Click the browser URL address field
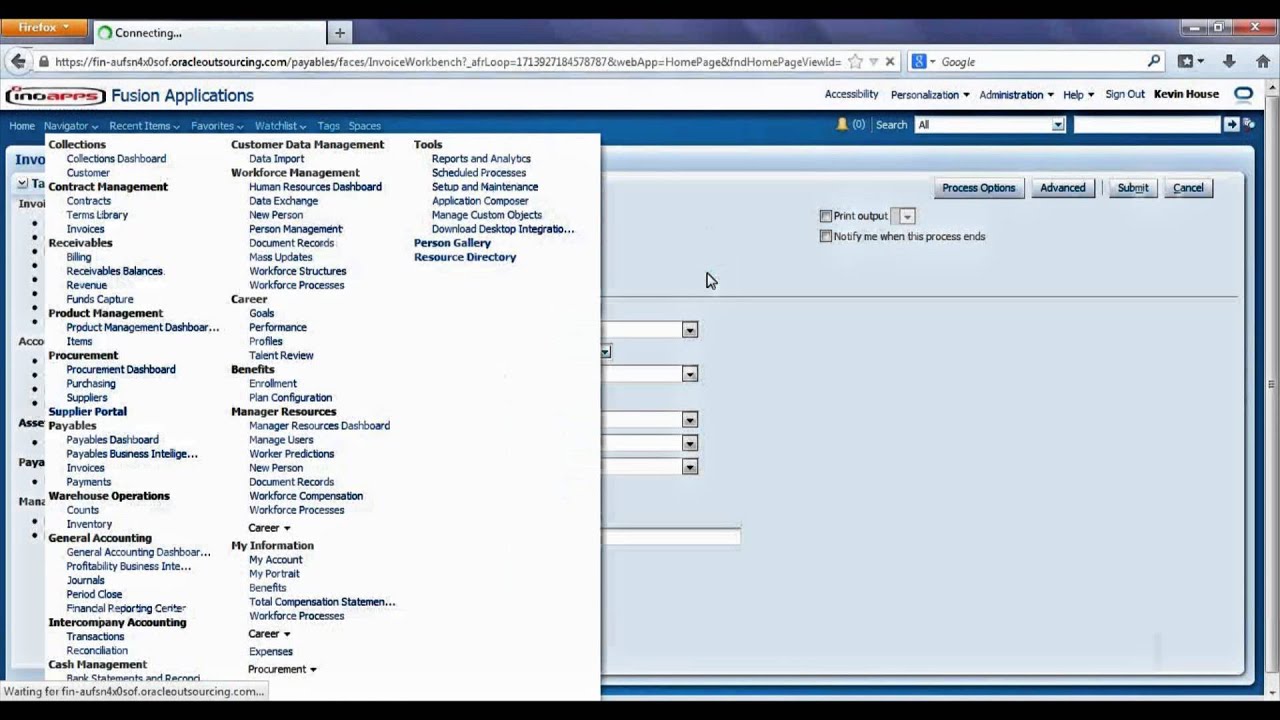The height and width of the screenshot is (720, 1280). 447,62
